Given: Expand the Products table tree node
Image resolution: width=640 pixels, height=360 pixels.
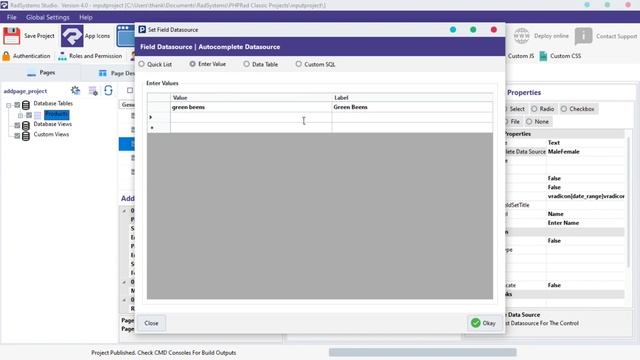Looking at the screenshot, I should click(20, 116).
